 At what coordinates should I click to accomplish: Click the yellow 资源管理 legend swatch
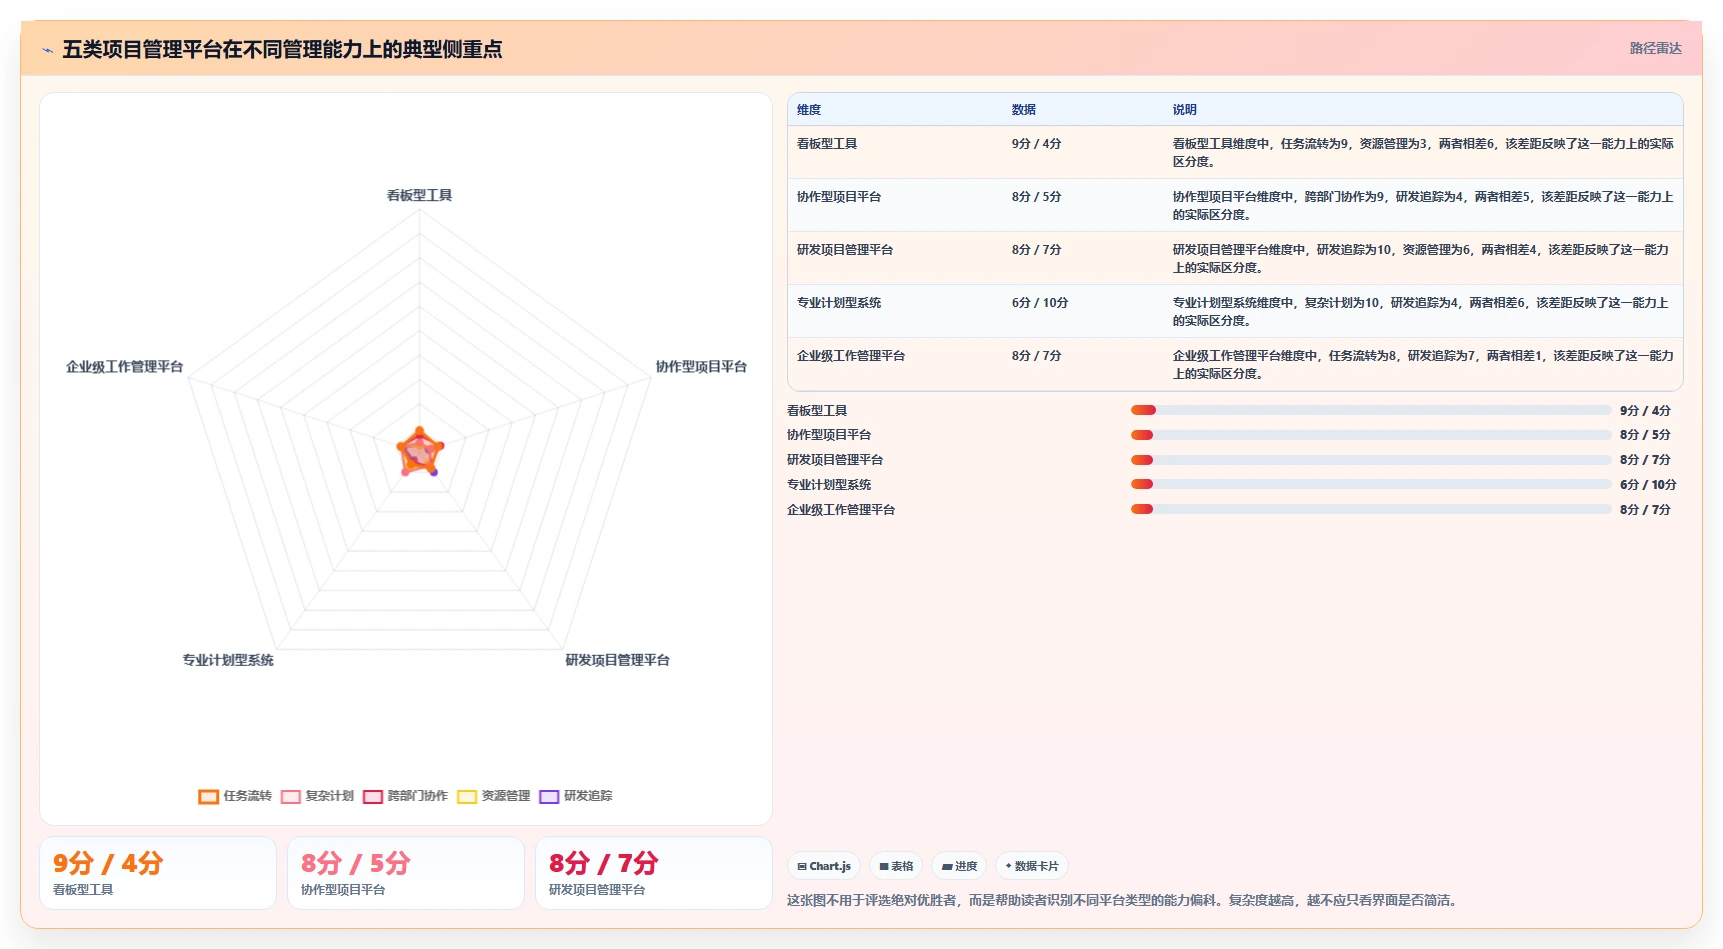click(467, 797)
